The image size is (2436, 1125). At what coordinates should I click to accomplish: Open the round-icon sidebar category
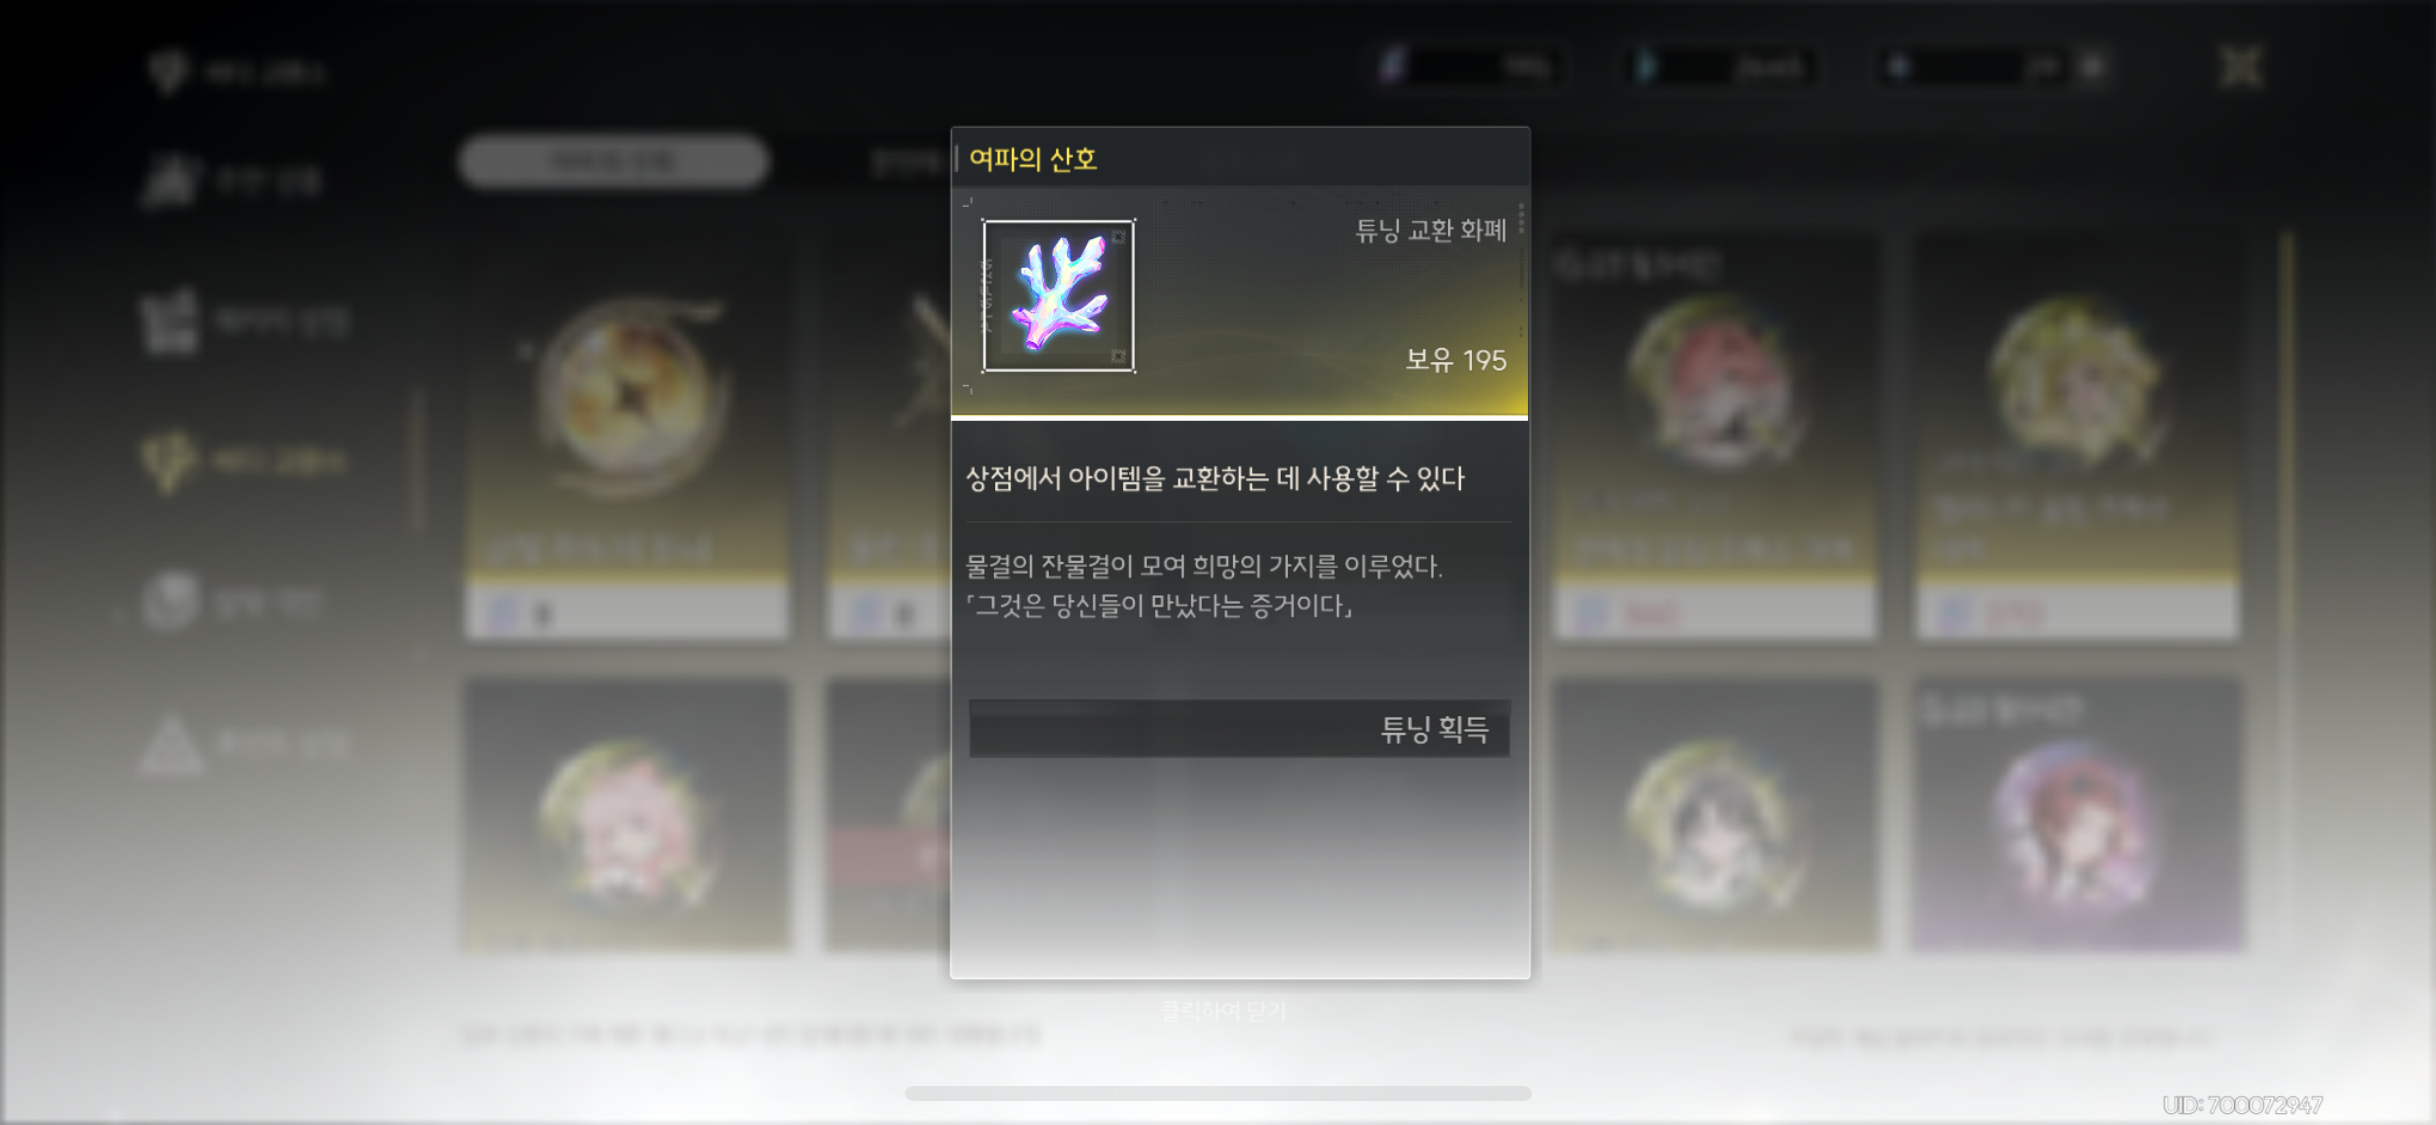coord(168,602)
